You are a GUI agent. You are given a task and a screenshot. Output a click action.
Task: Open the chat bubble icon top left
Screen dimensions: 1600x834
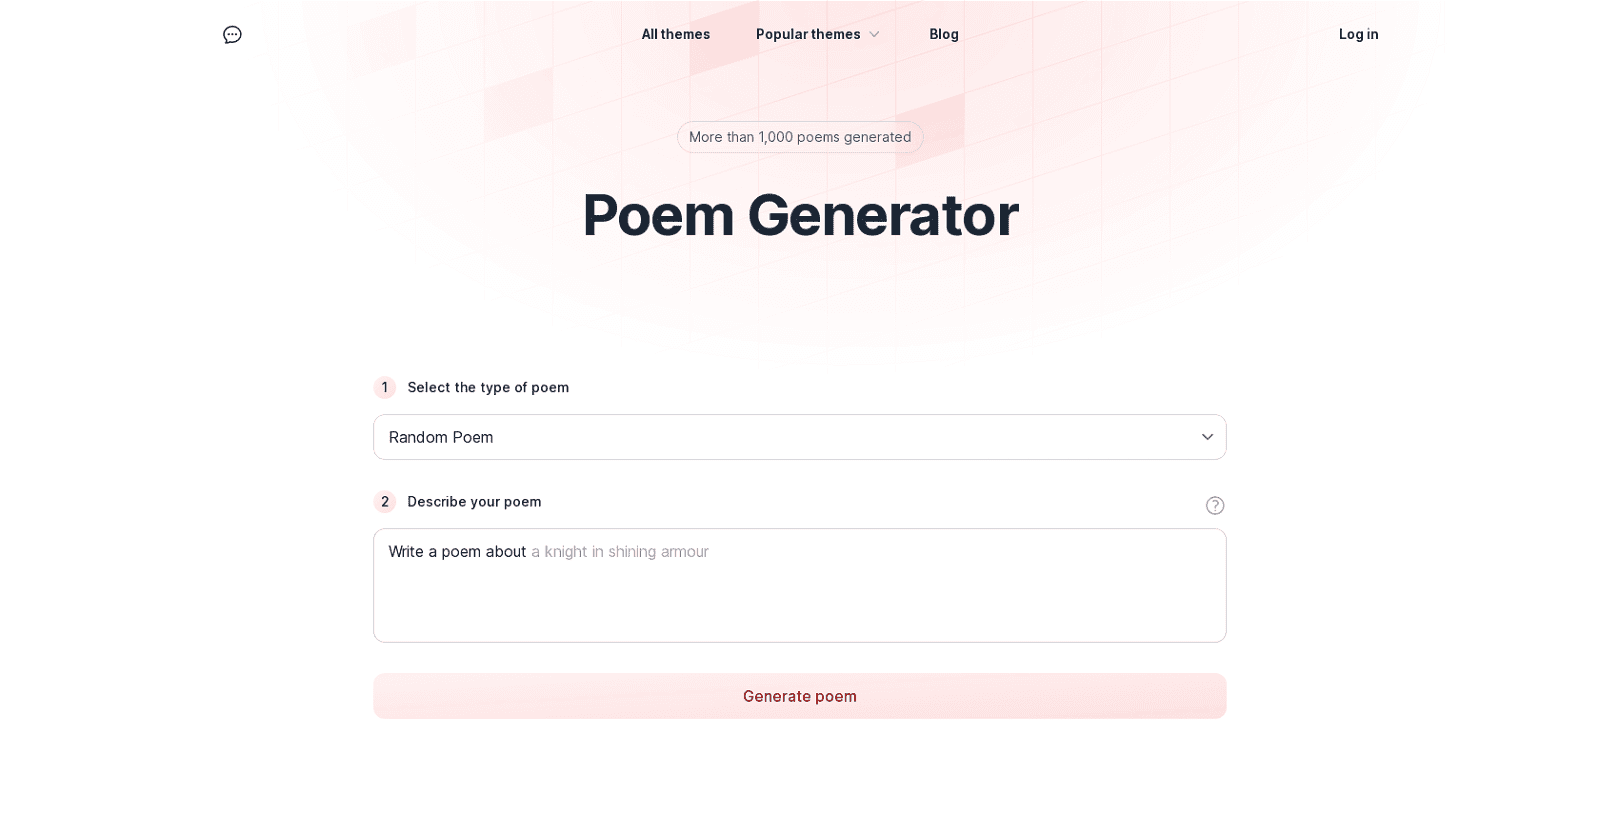[232, 34]
